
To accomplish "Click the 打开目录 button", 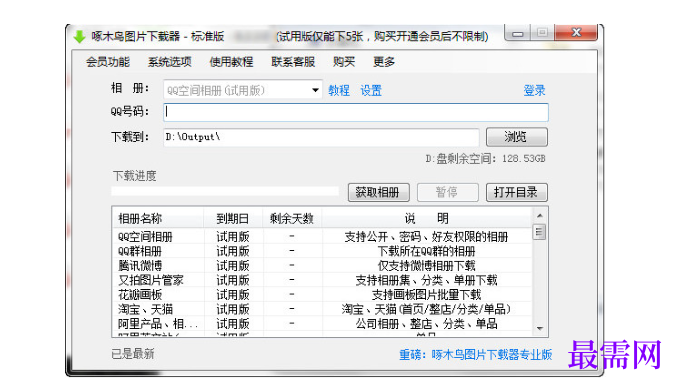I will 517,192.
